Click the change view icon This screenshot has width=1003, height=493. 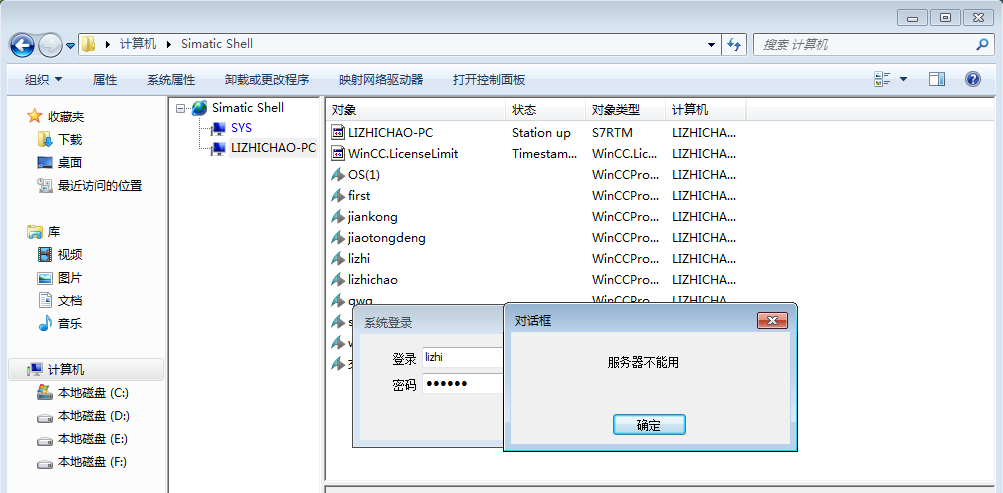pos(883,79)
